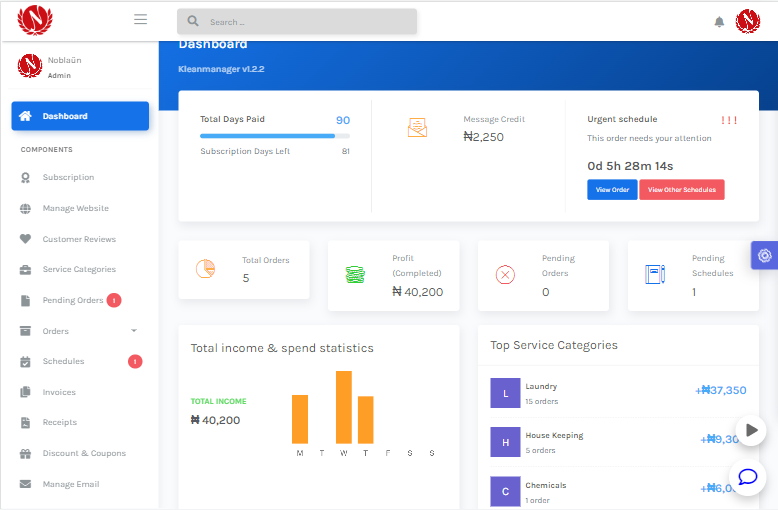The width and height of the screenshot is (778, 510).
Task: Click the Total Orders pie chart icon
Action: [x=205, y=269]
